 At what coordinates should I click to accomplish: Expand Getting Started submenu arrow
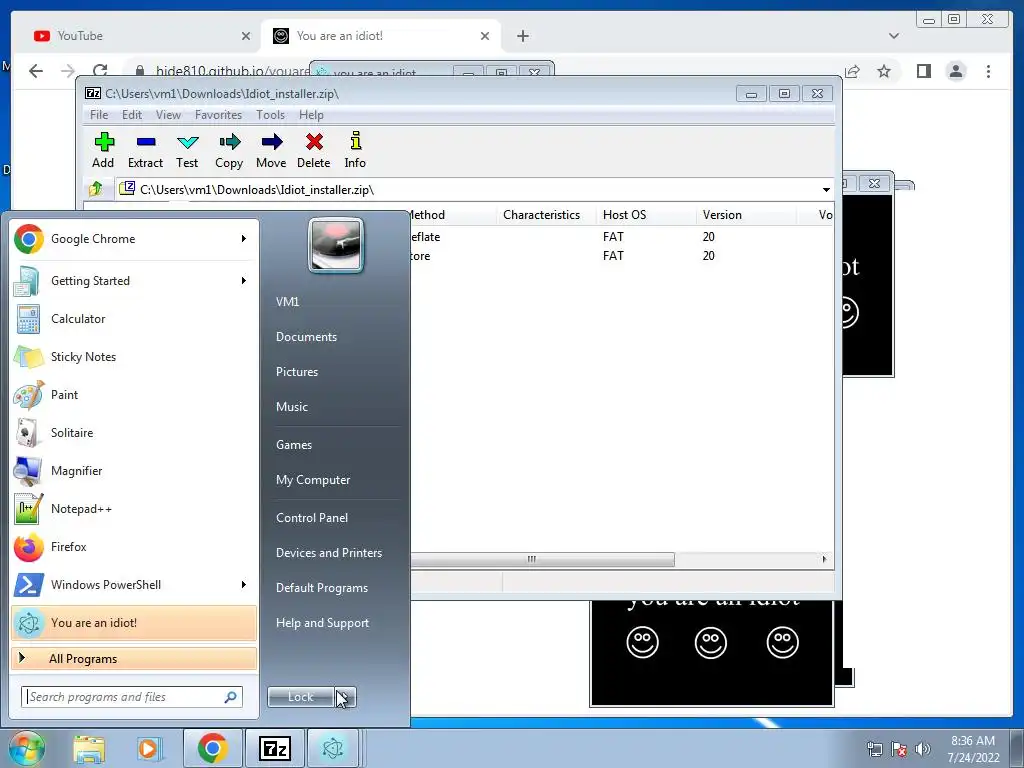tap(244, 281)
